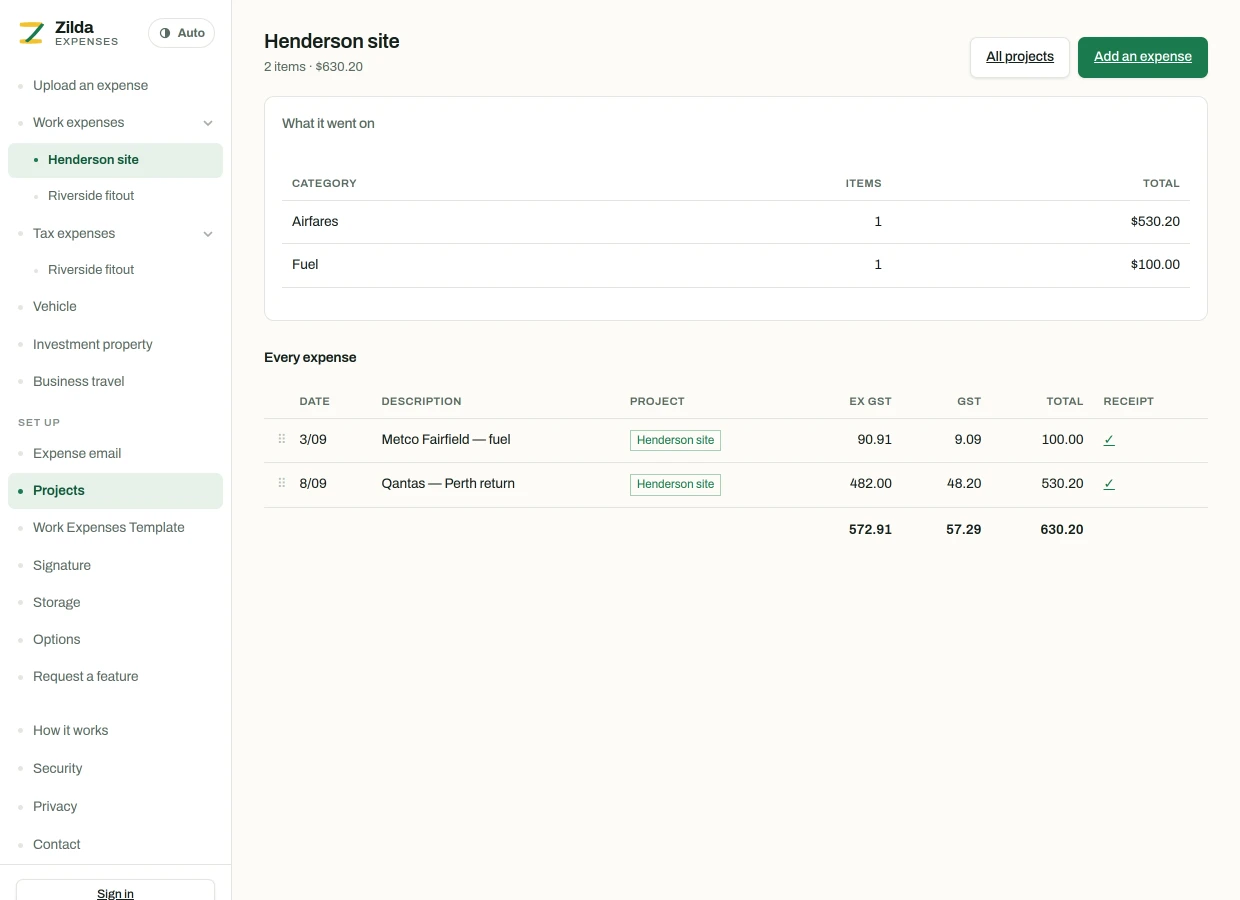Open the Contact page

pyautogui.click(x=57, y=844)
